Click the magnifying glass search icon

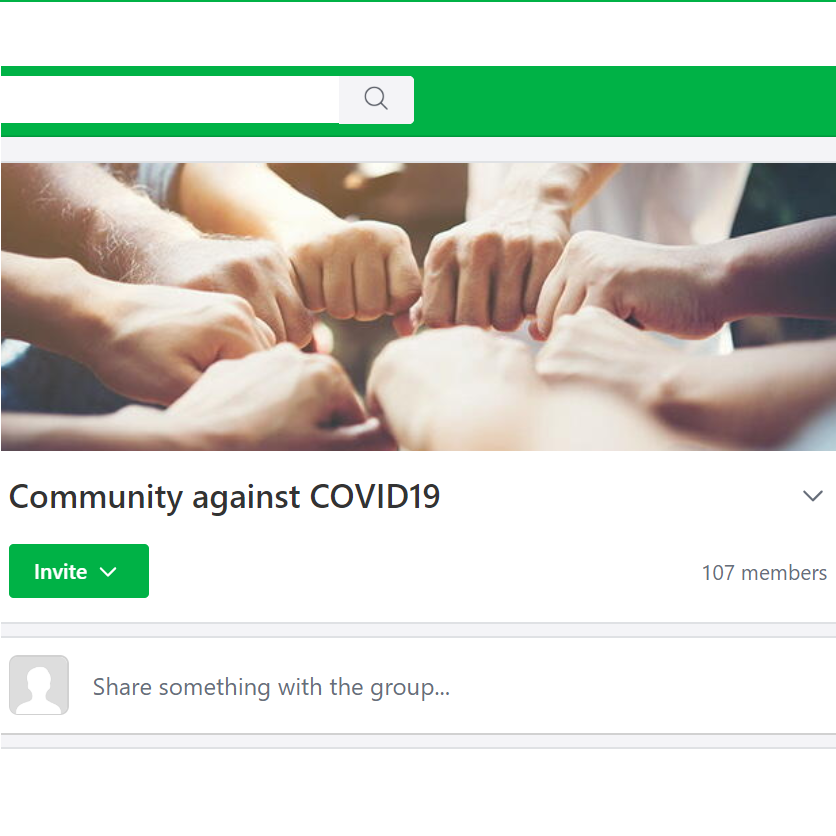tap(376, 99)
